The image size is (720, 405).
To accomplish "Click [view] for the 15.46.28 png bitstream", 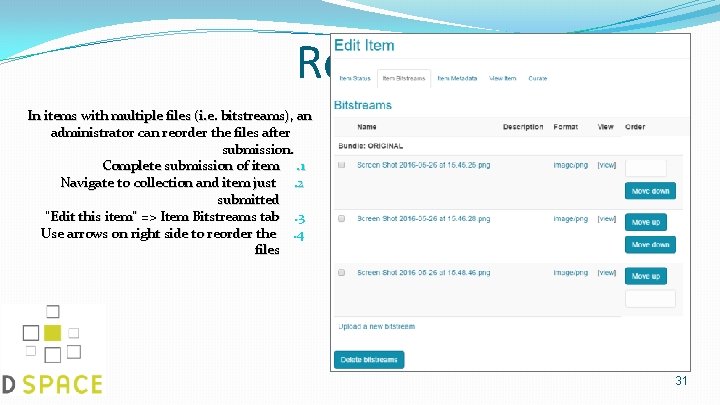I will [607, 219].
